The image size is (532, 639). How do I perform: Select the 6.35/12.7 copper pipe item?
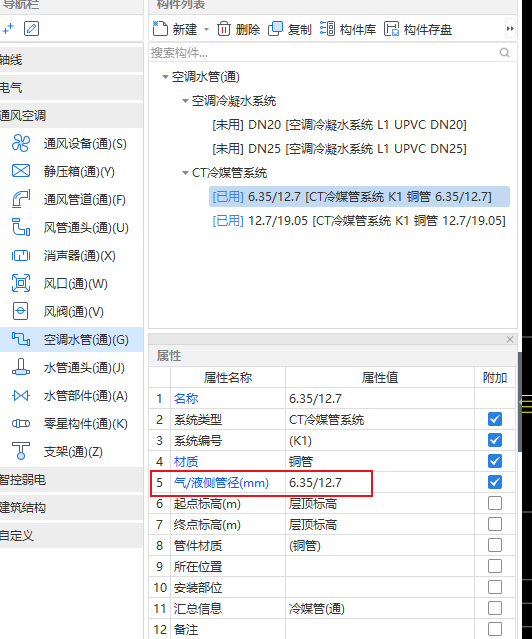[x=359, y=196]
